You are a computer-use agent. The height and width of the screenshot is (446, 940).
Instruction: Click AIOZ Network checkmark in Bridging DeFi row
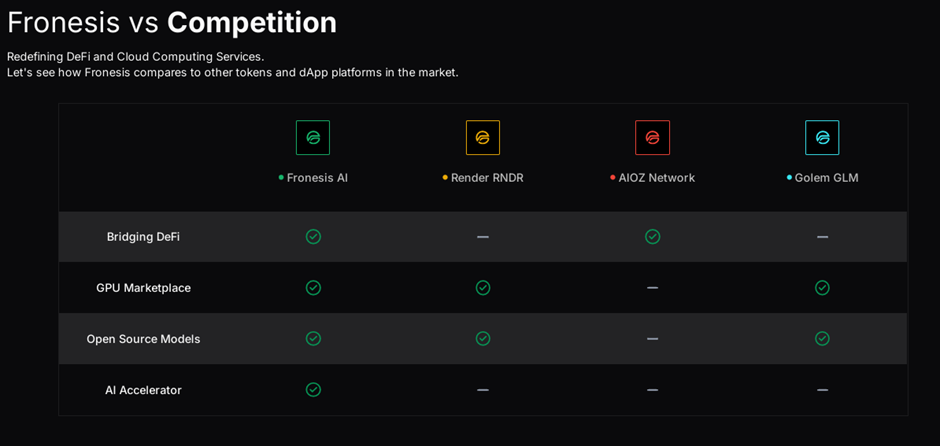click(652, 237)
